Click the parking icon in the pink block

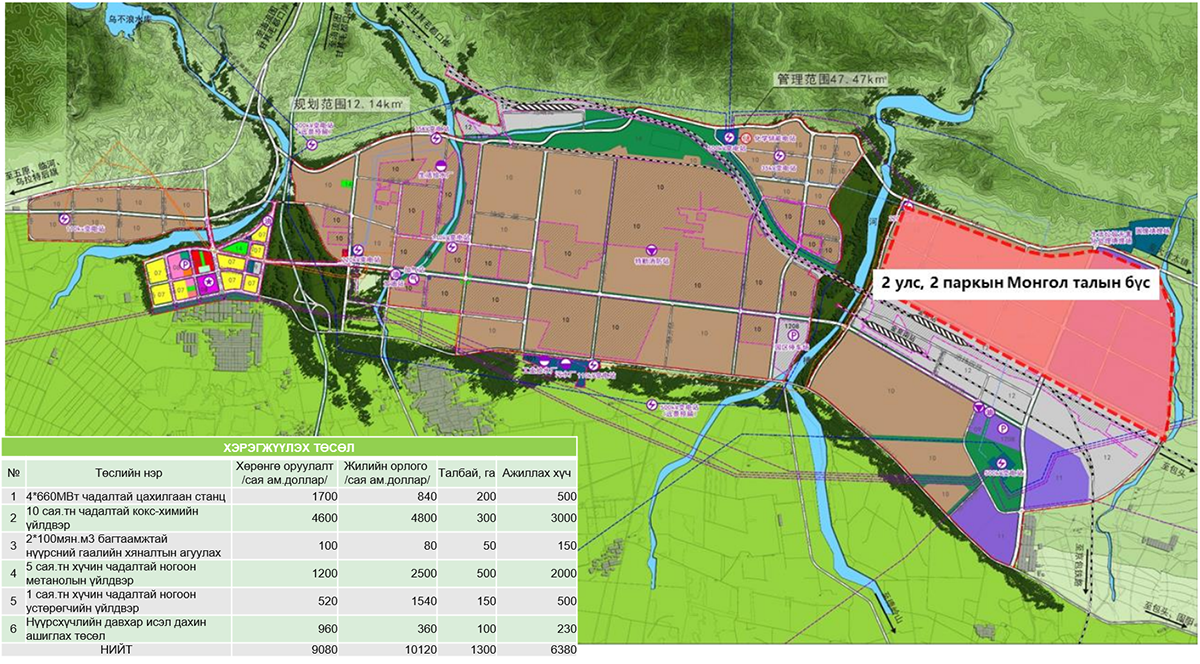click(185, 265)
